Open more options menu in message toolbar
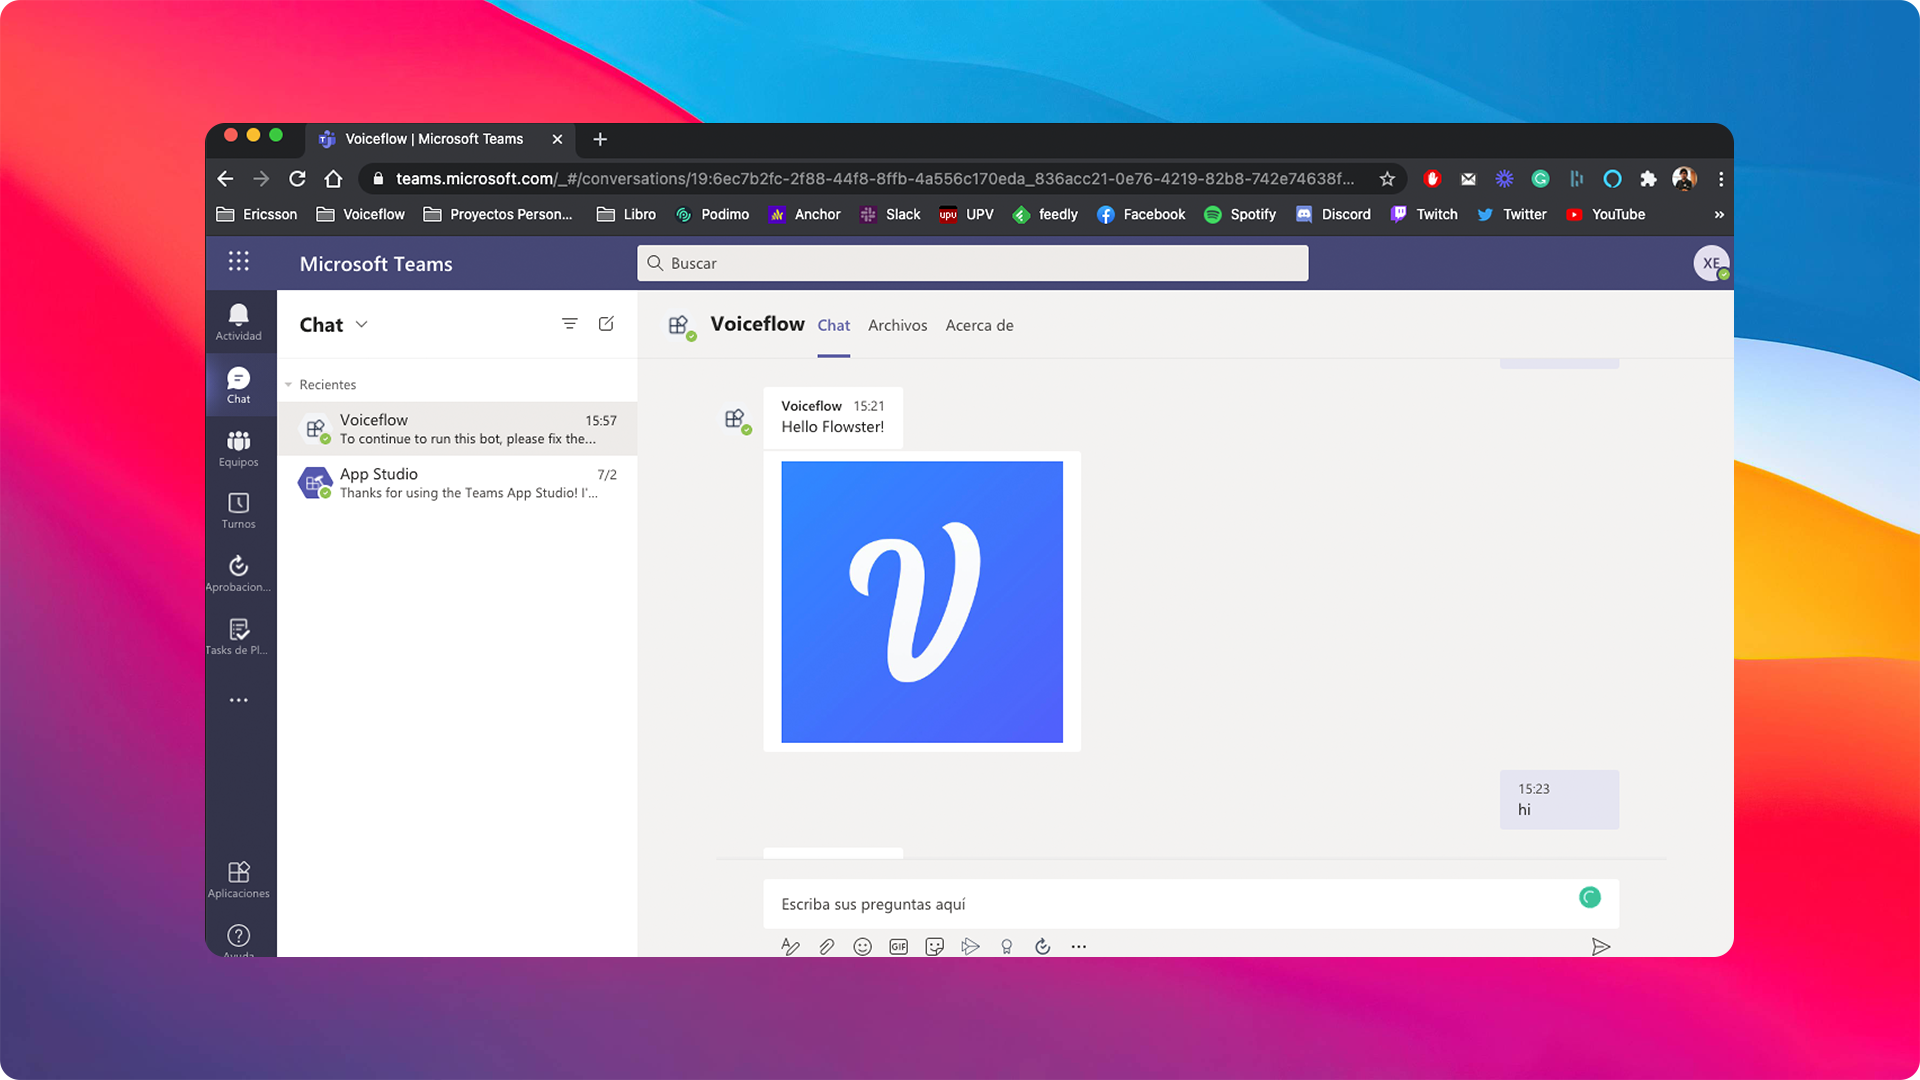This screenshot has width=1920, height=1080. 1079,945
